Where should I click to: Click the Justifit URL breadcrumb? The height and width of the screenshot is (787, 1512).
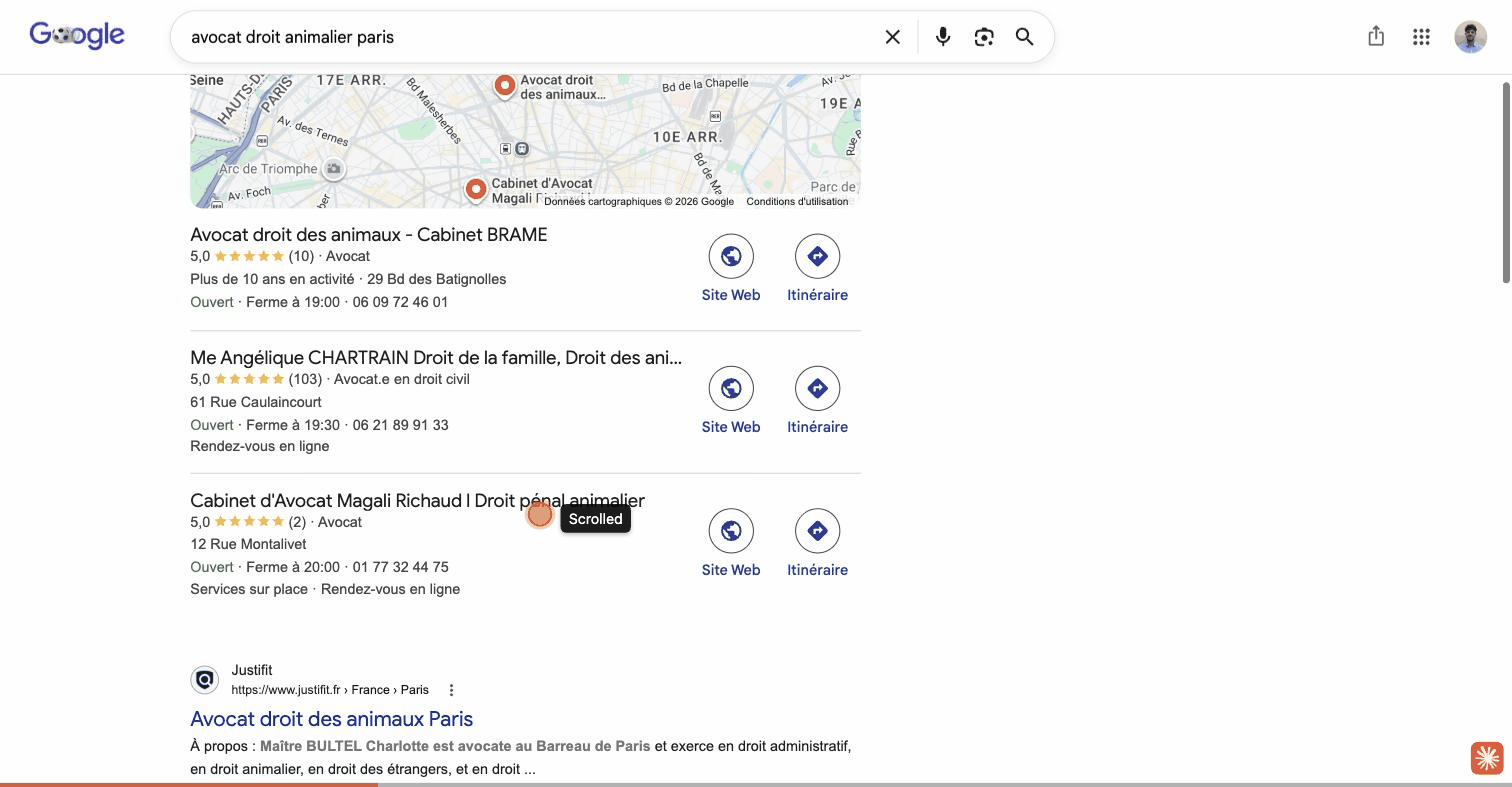coord(330,690)
